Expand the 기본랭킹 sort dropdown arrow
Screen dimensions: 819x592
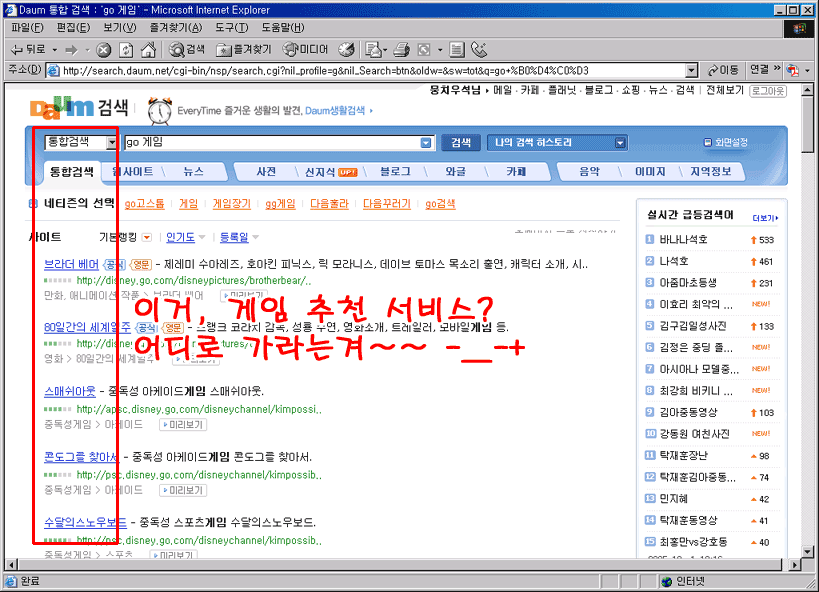tap(147, 238)
